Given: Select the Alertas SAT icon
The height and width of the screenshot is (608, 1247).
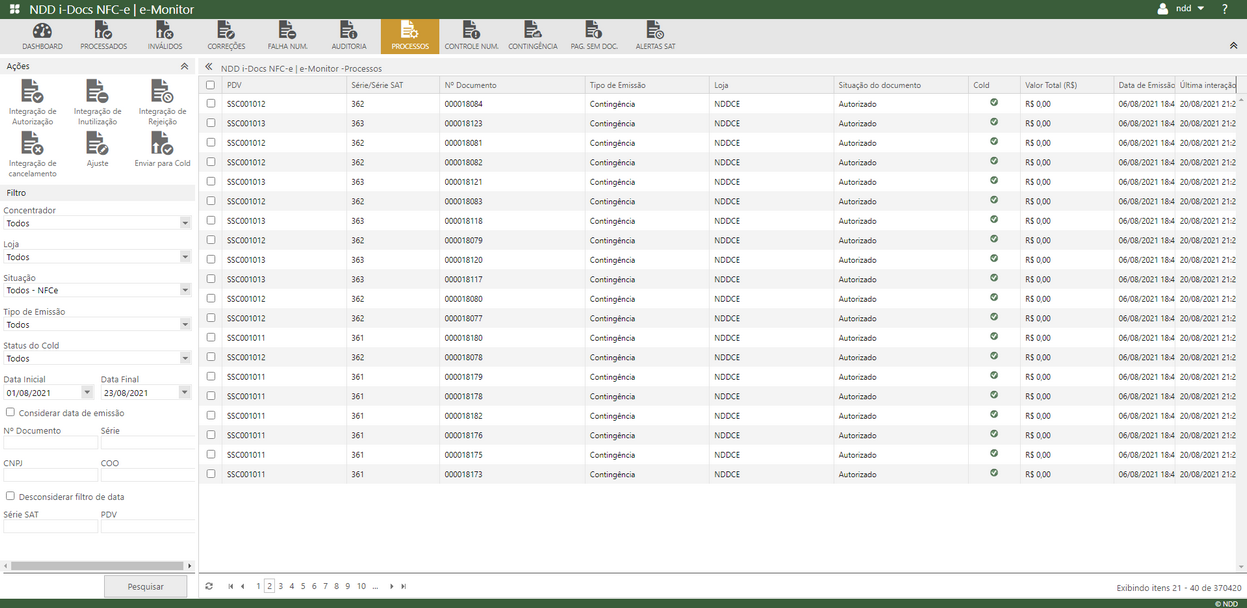Looking at the screenshot, I should tap(655, 37).
